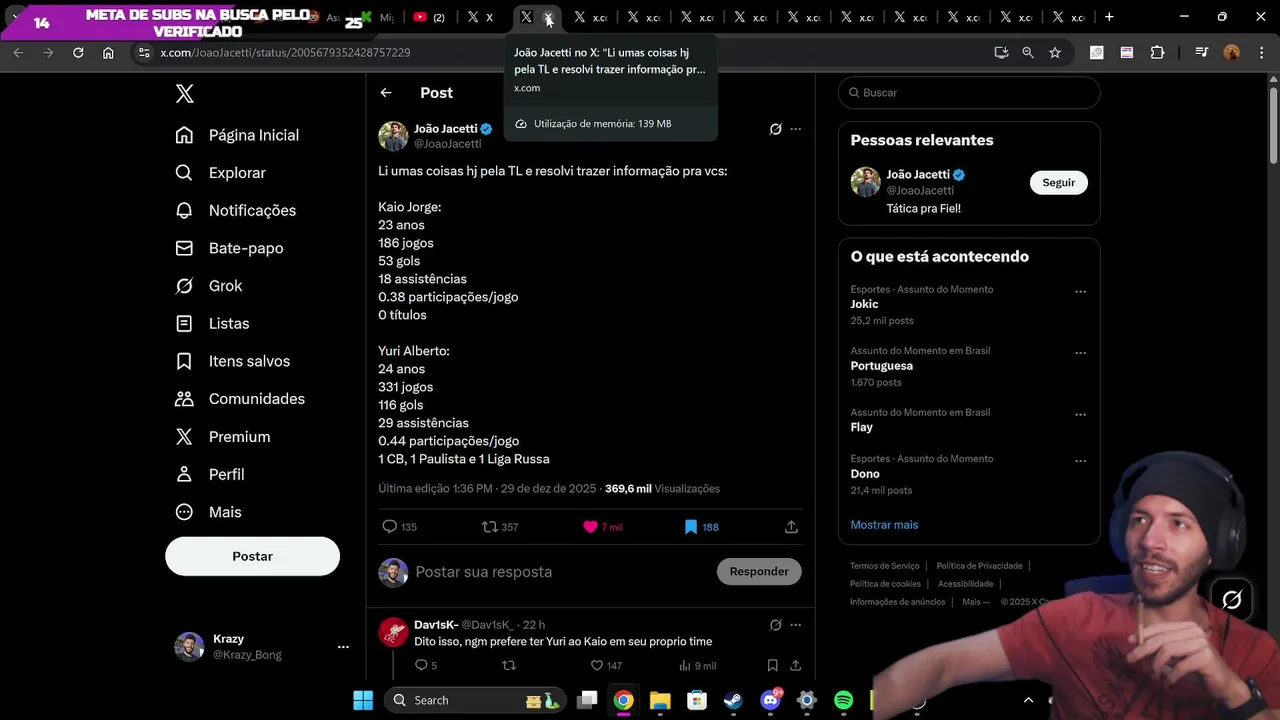This screenshot has height=720, width=1280.
Task: Share the Dav1sK- reply
Action: 796,666
